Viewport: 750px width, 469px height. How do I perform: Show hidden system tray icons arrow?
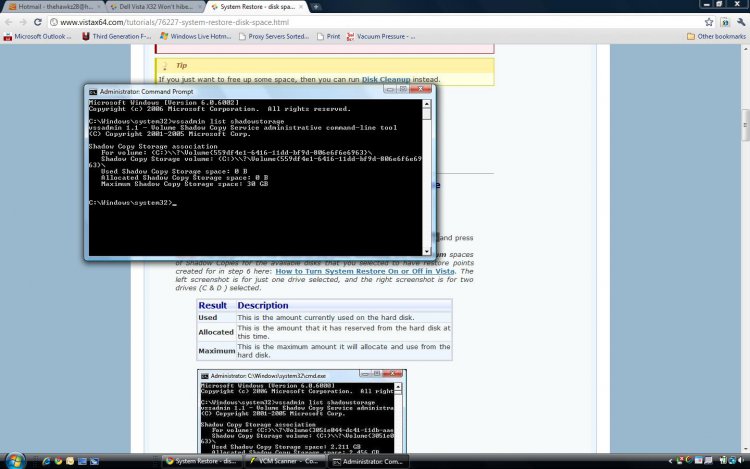(670, 461)
